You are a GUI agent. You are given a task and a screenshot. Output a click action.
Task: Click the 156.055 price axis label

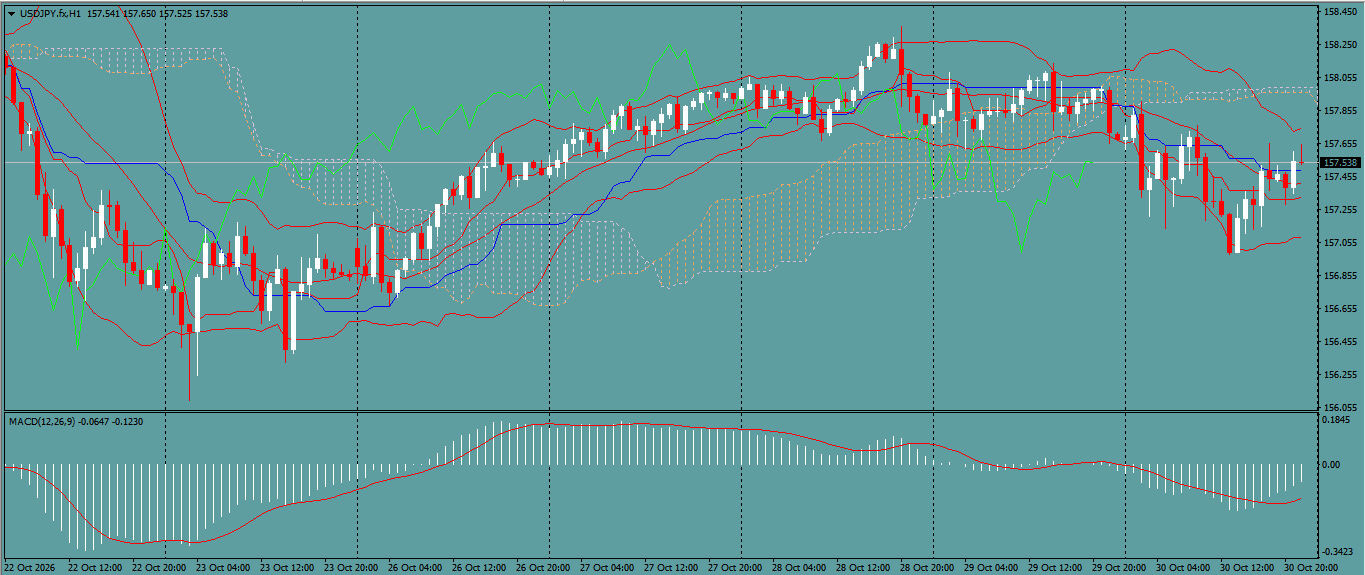click(1340, 407)
